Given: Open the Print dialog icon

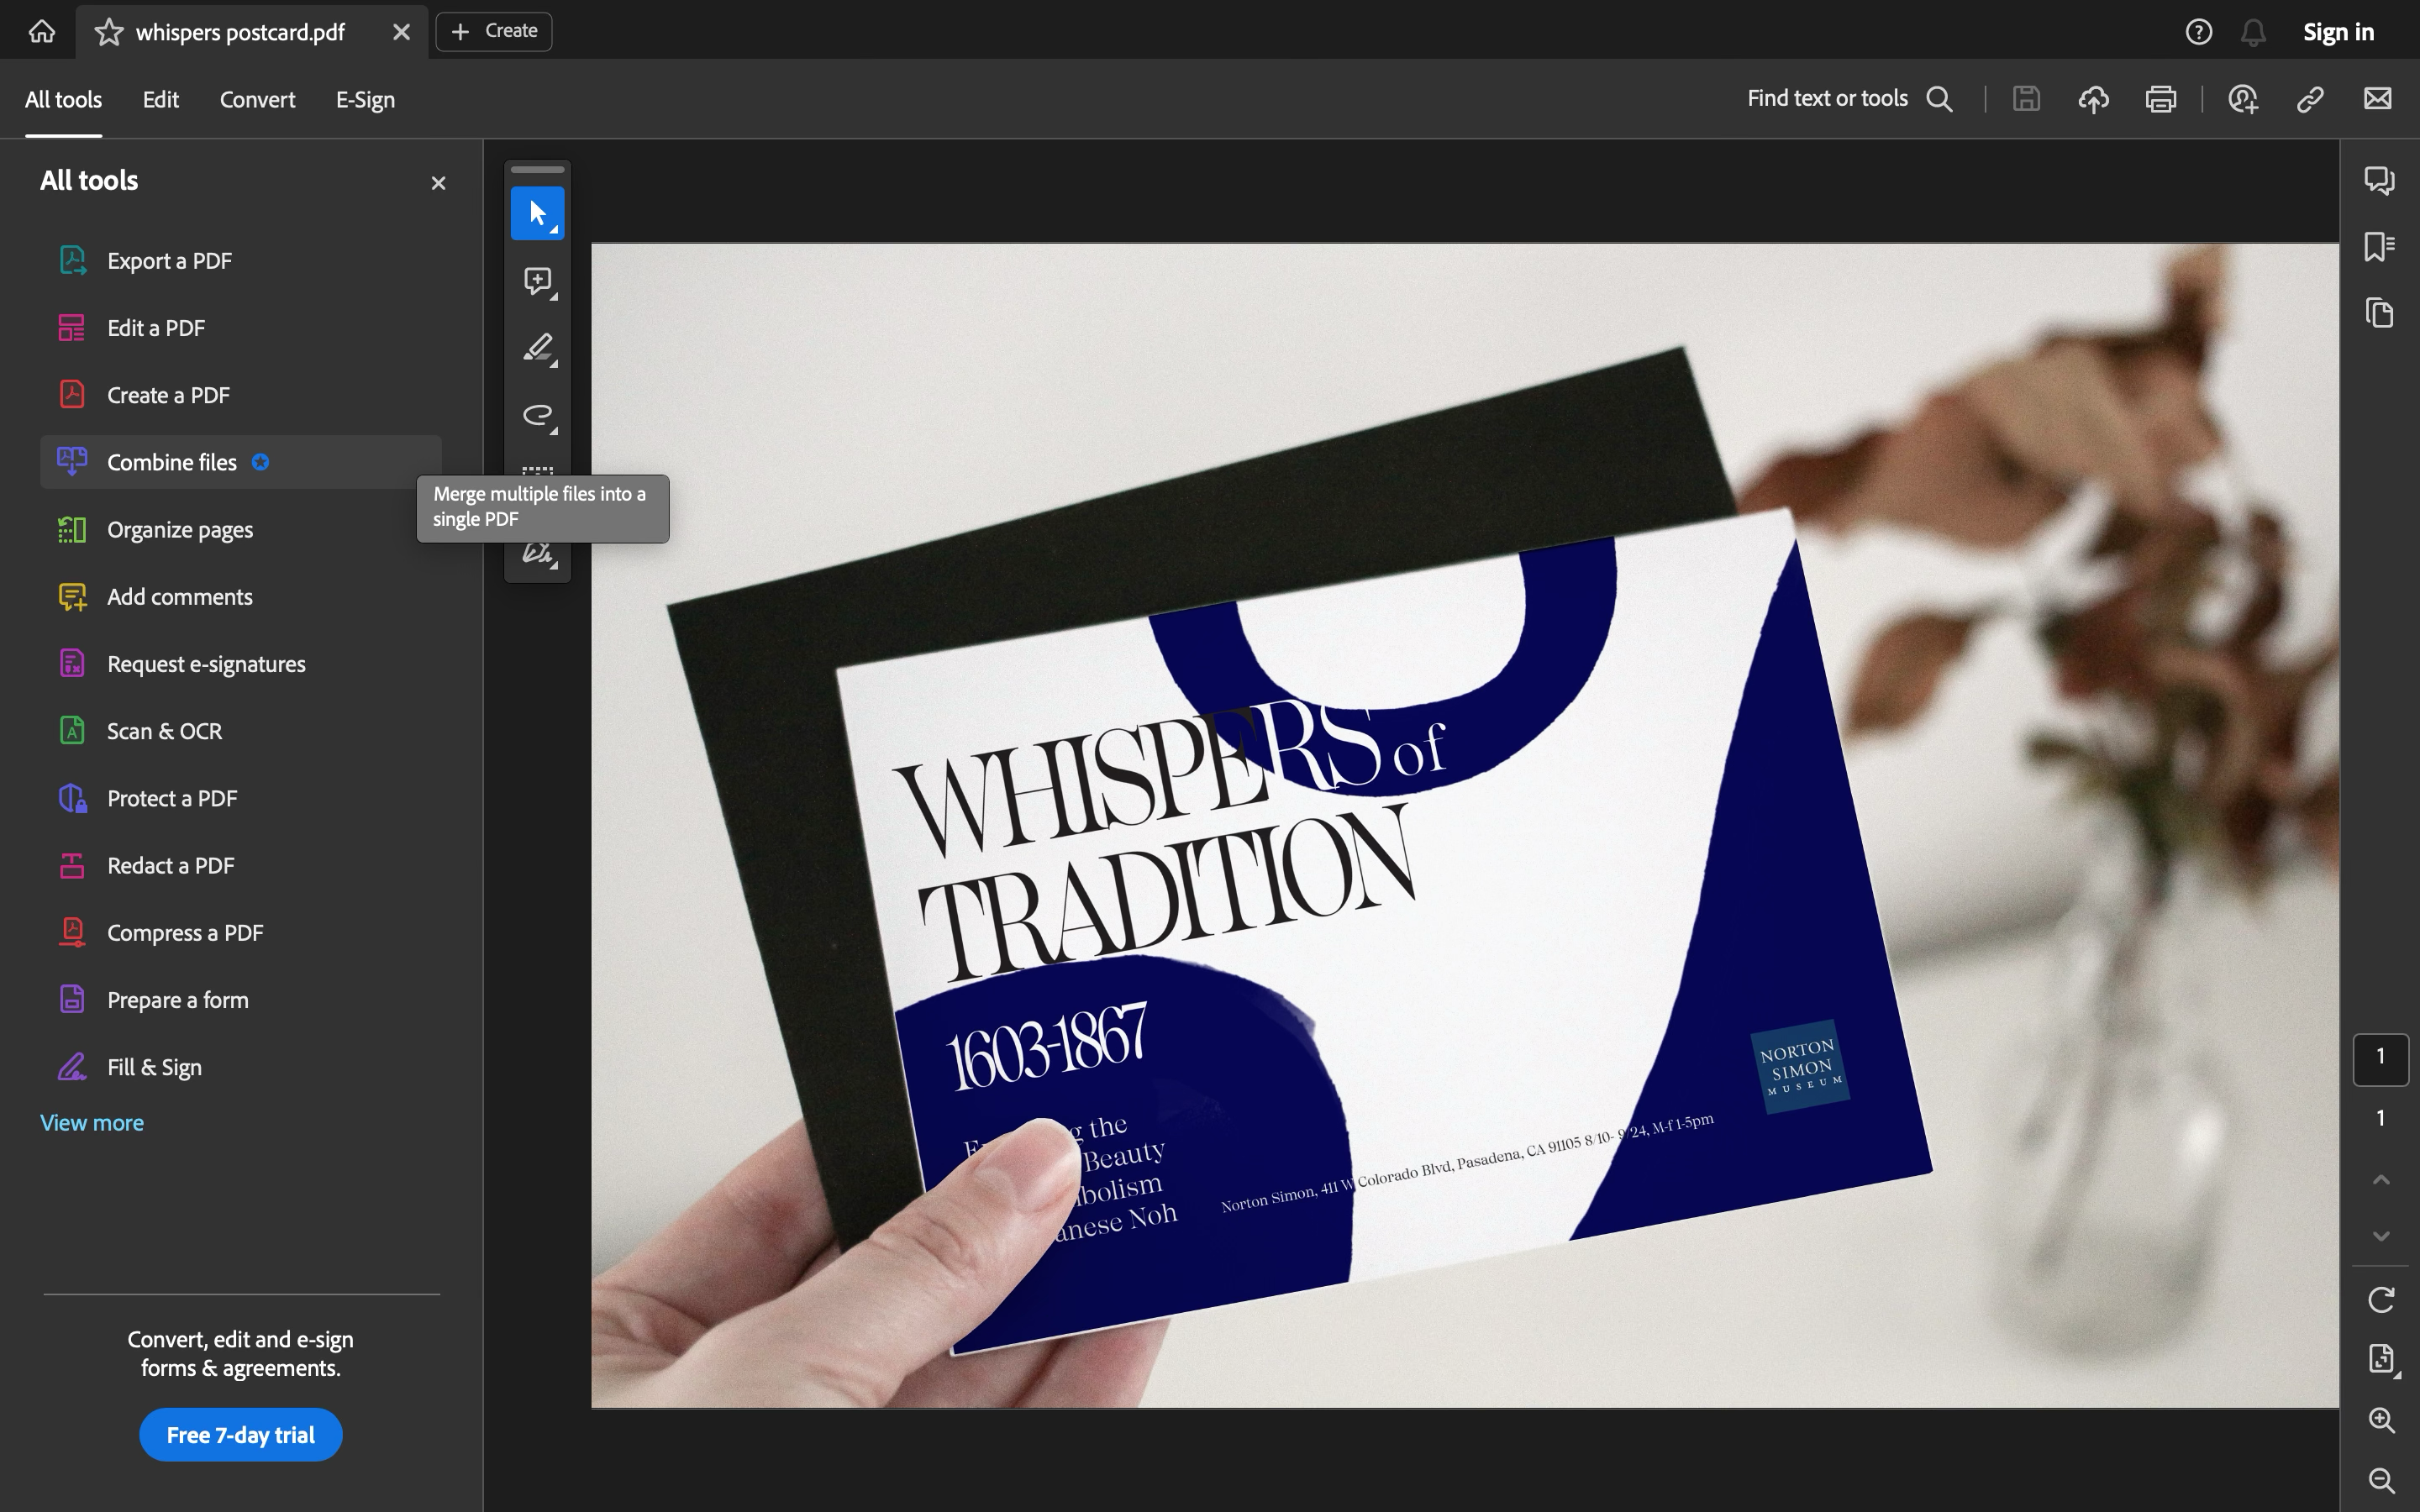Looking at the screenshot, I should tap(2160, 99).
